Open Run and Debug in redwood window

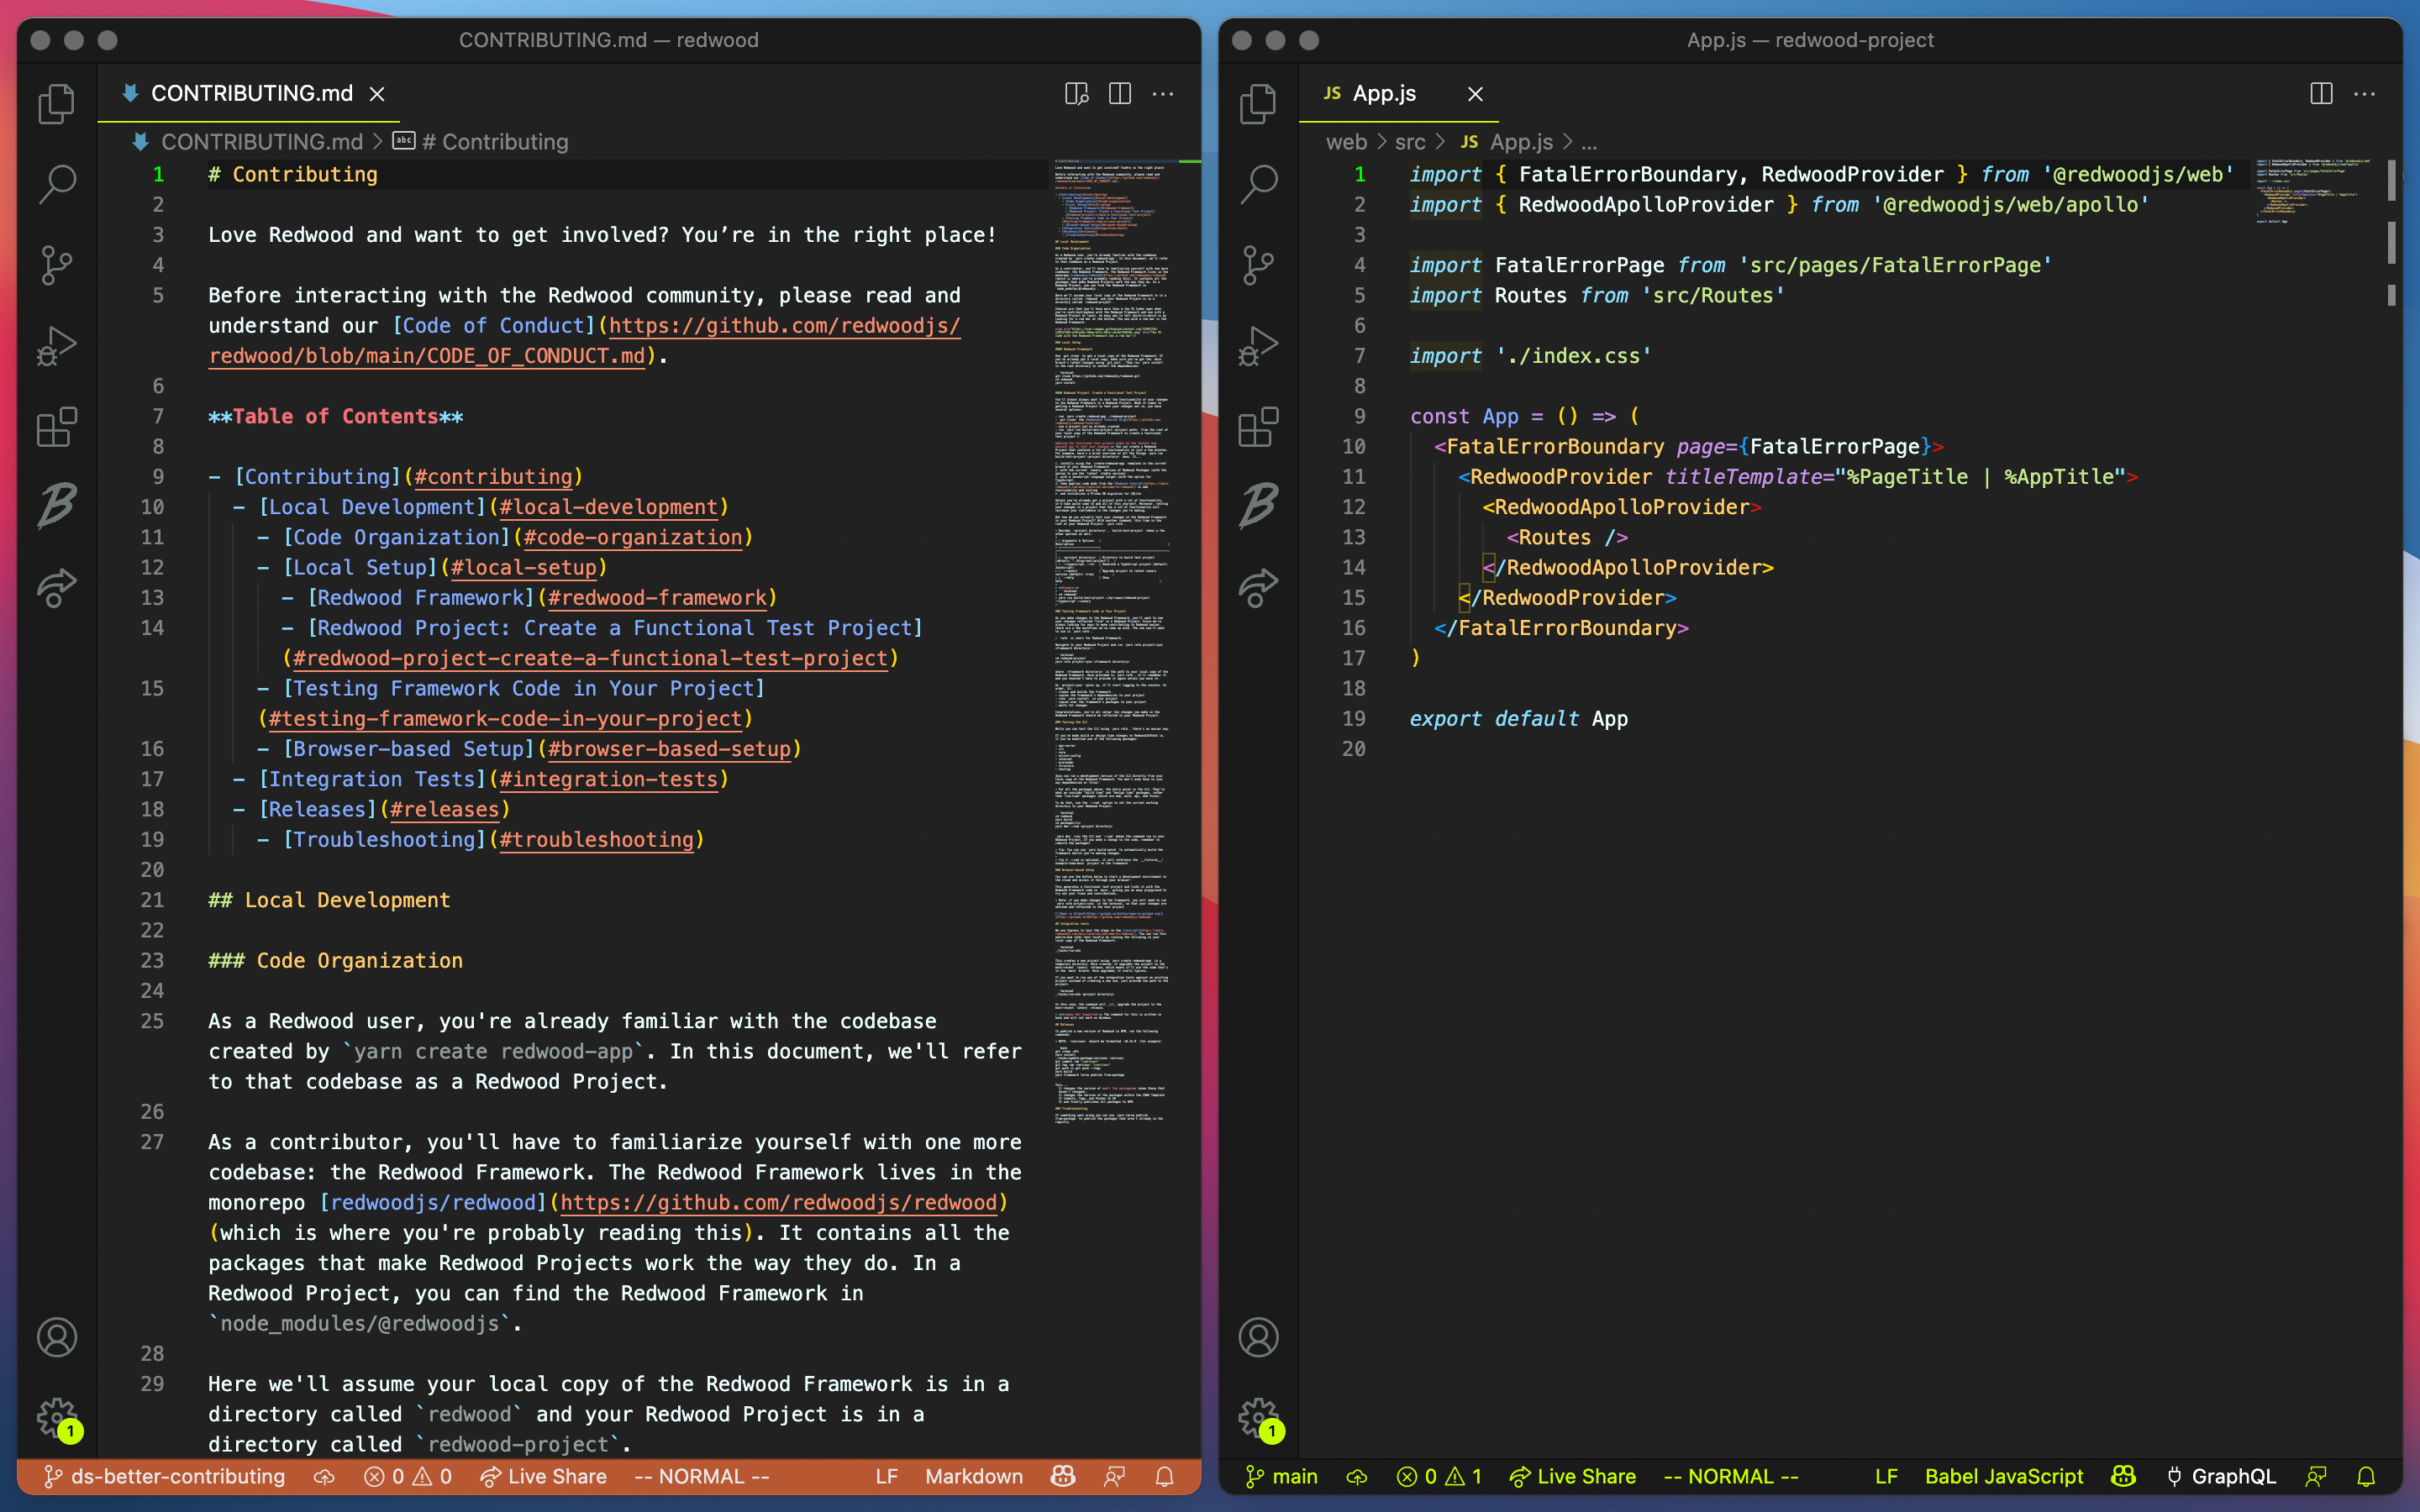click(57, 346)
